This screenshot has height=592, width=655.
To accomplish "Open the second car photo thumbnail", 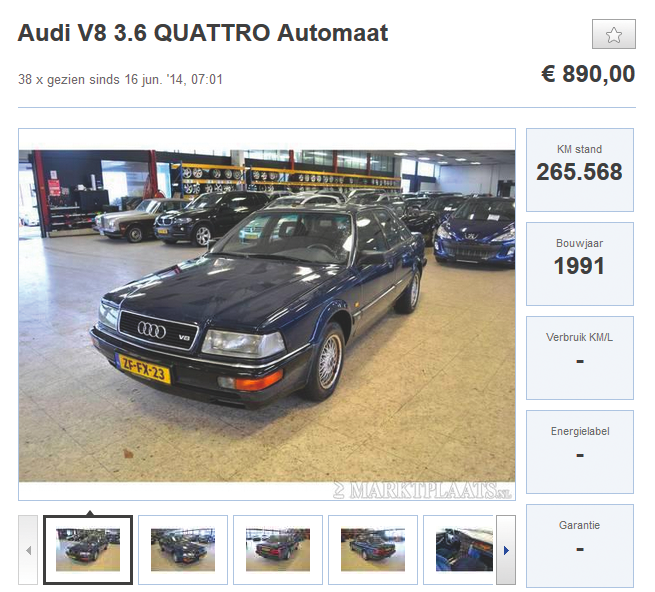I will coord(183,550).
